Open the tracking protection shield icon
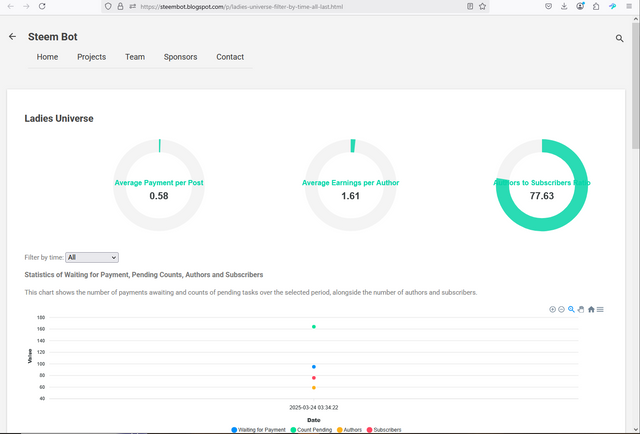 point(108,7)
